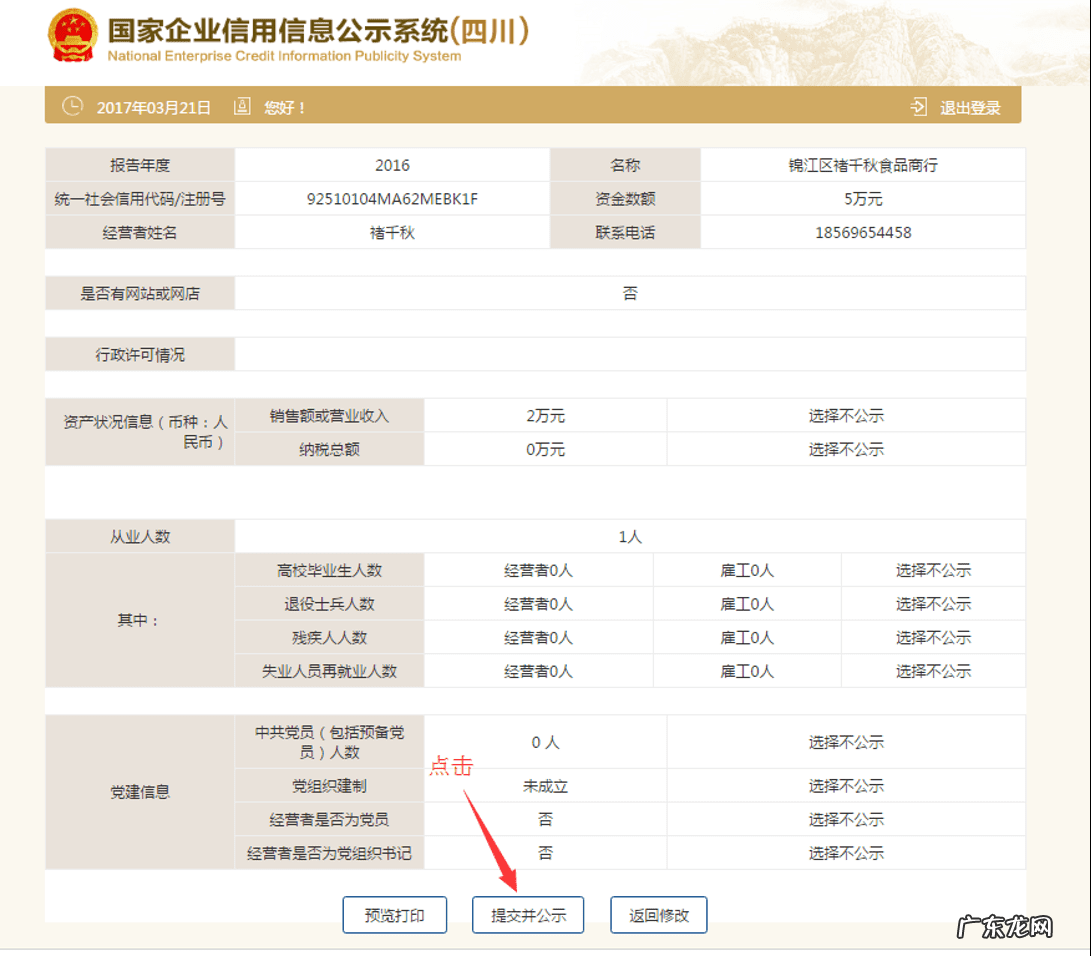
Task: Click the 广东龙网 watermark logo
Action: pyautogui.click(x=1005, y=927)
